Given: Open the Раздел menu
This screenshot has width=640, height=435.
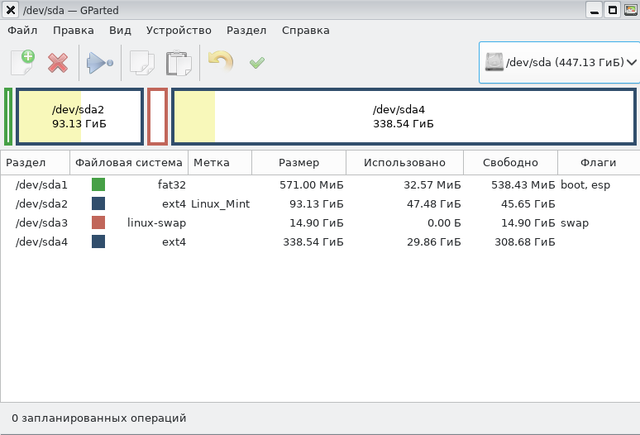Looking at the screenshot, I should coord(247,31).
